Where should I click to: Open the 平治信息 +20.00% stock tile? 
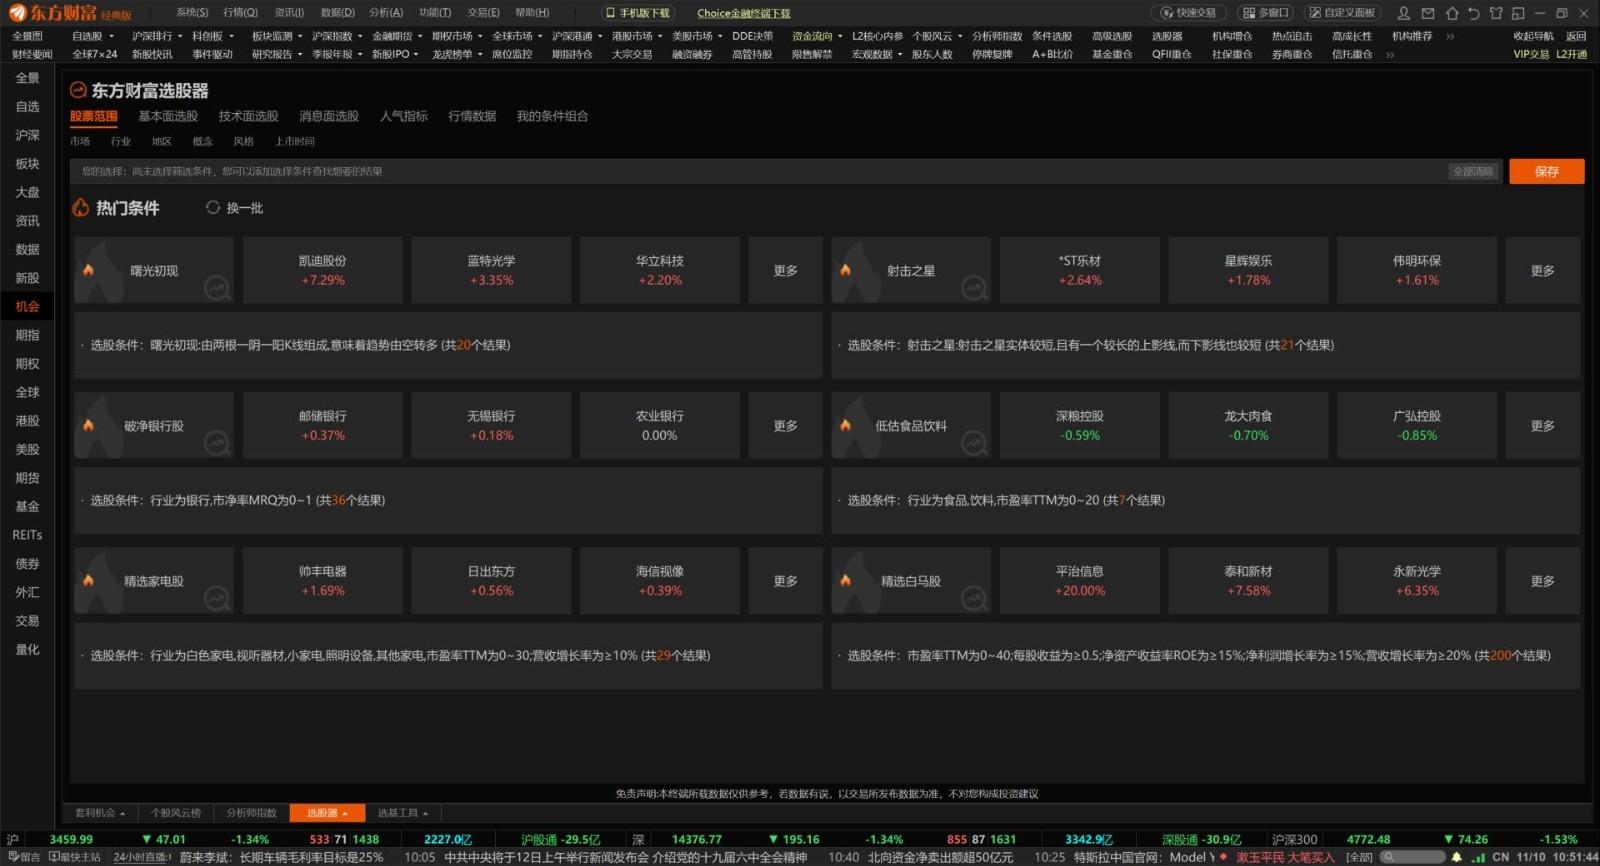click(x=1080, y=580)
